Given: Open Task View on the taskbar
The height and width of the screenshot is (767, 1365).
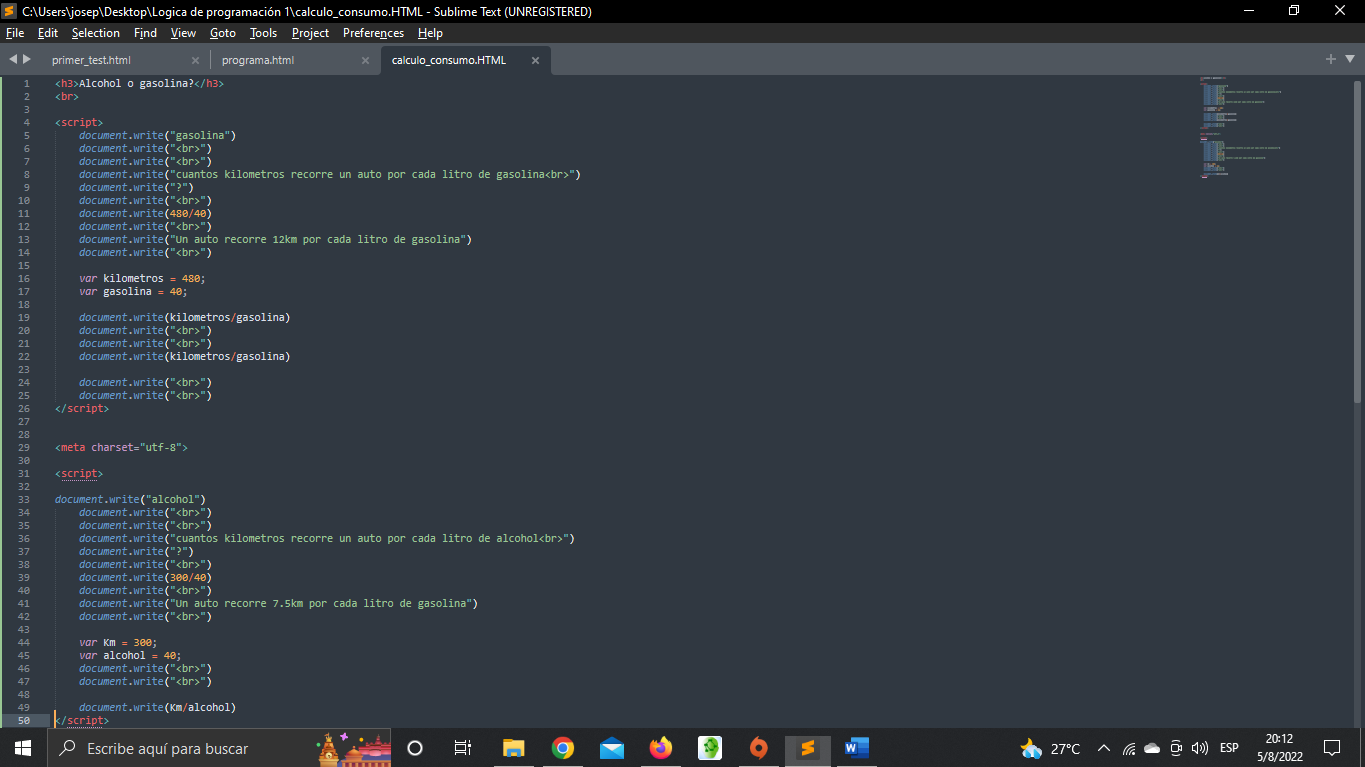Looking at the screenshot, I should pos(462,748).
